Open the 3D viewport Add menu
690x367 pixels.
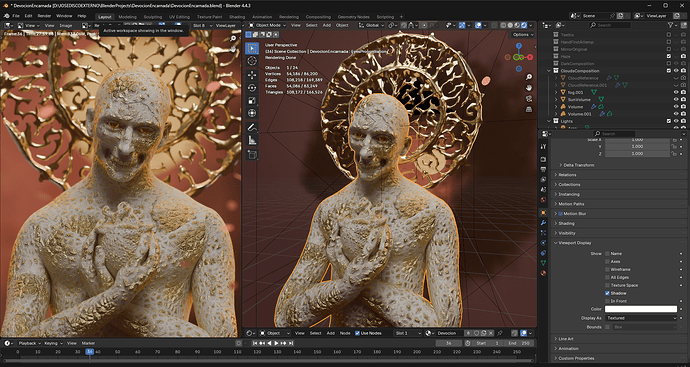click(x=327, y=26)
